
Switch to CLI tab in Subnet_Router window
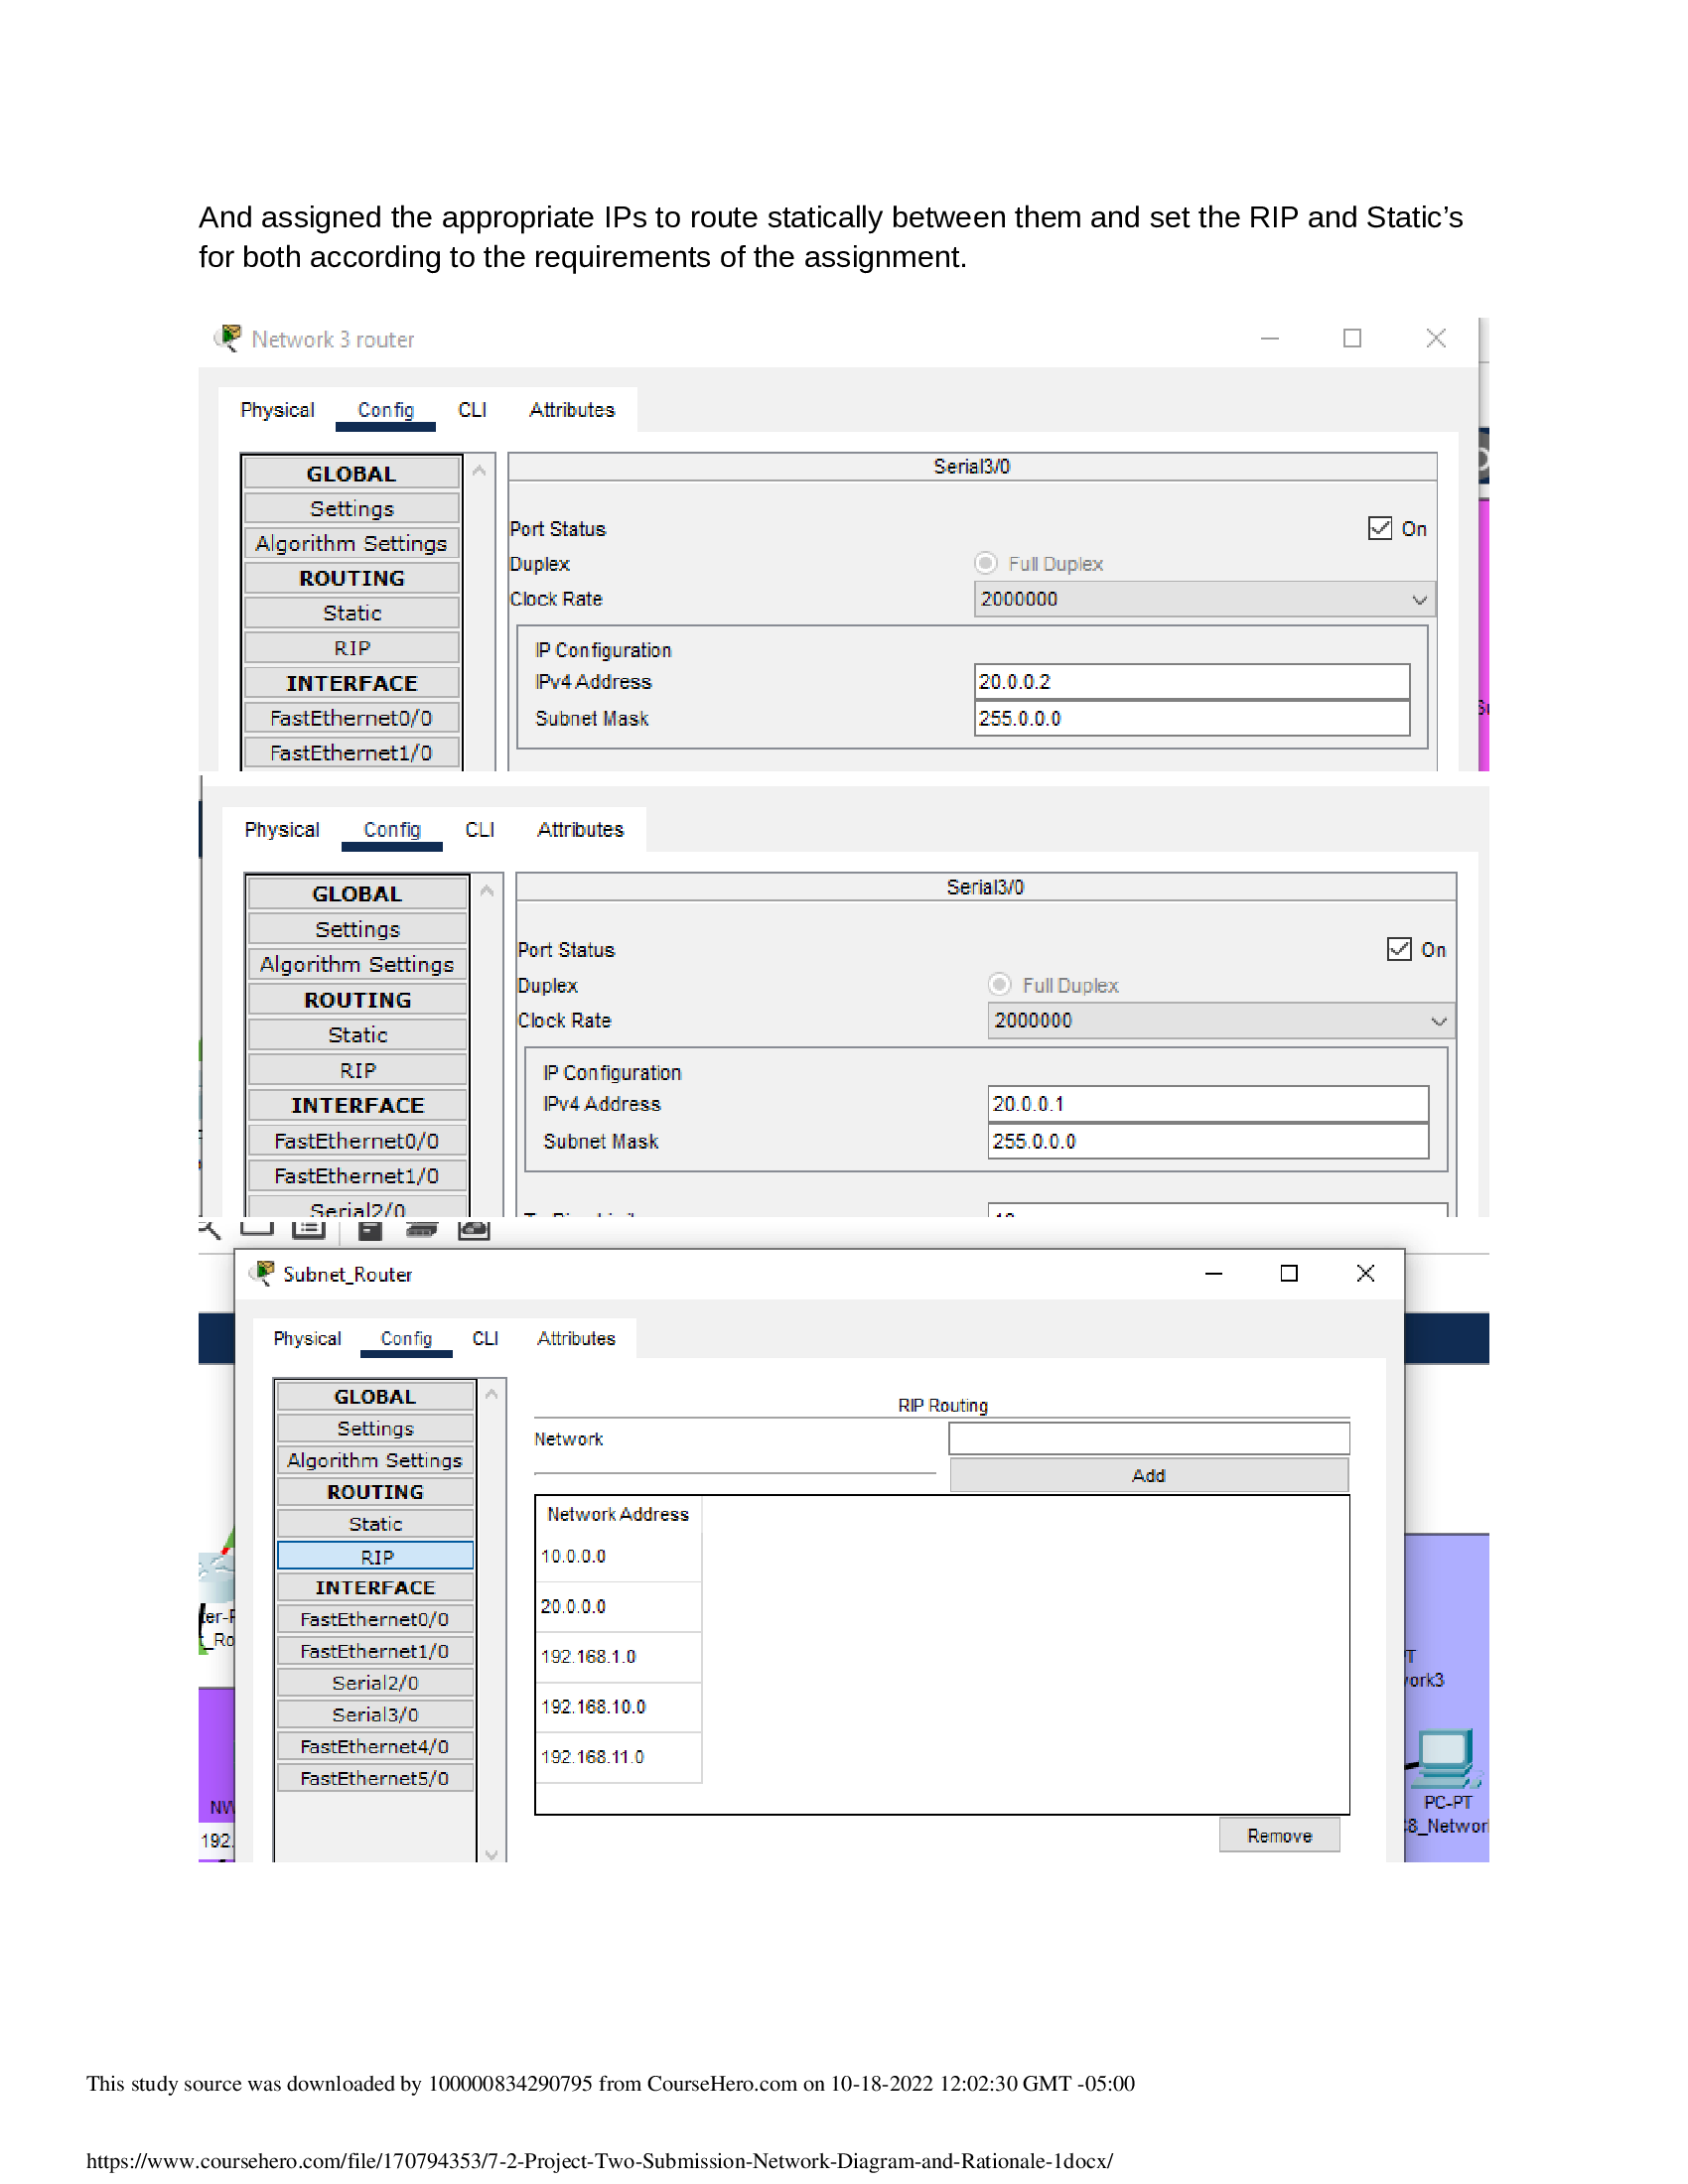485,1338
